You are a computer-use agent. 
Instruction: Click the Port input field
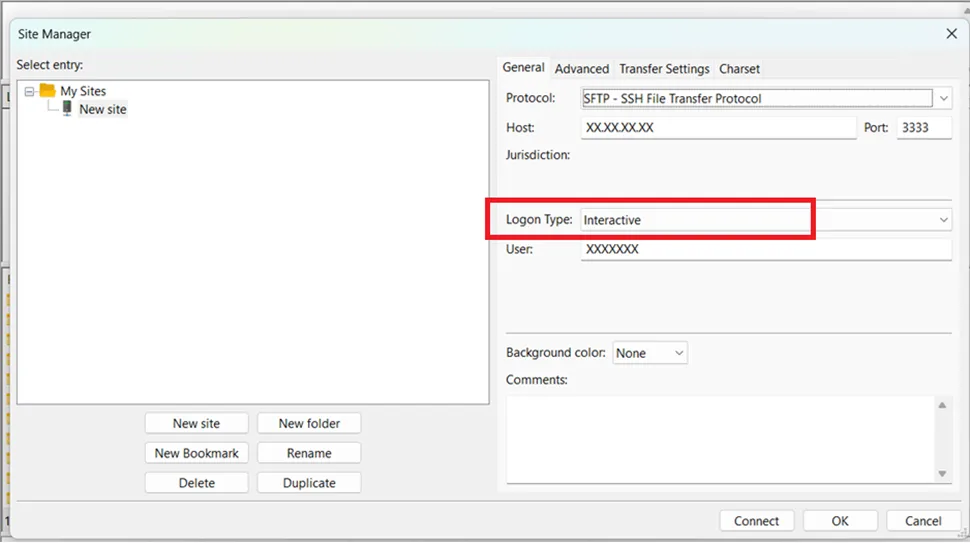(x=924, y=128)
